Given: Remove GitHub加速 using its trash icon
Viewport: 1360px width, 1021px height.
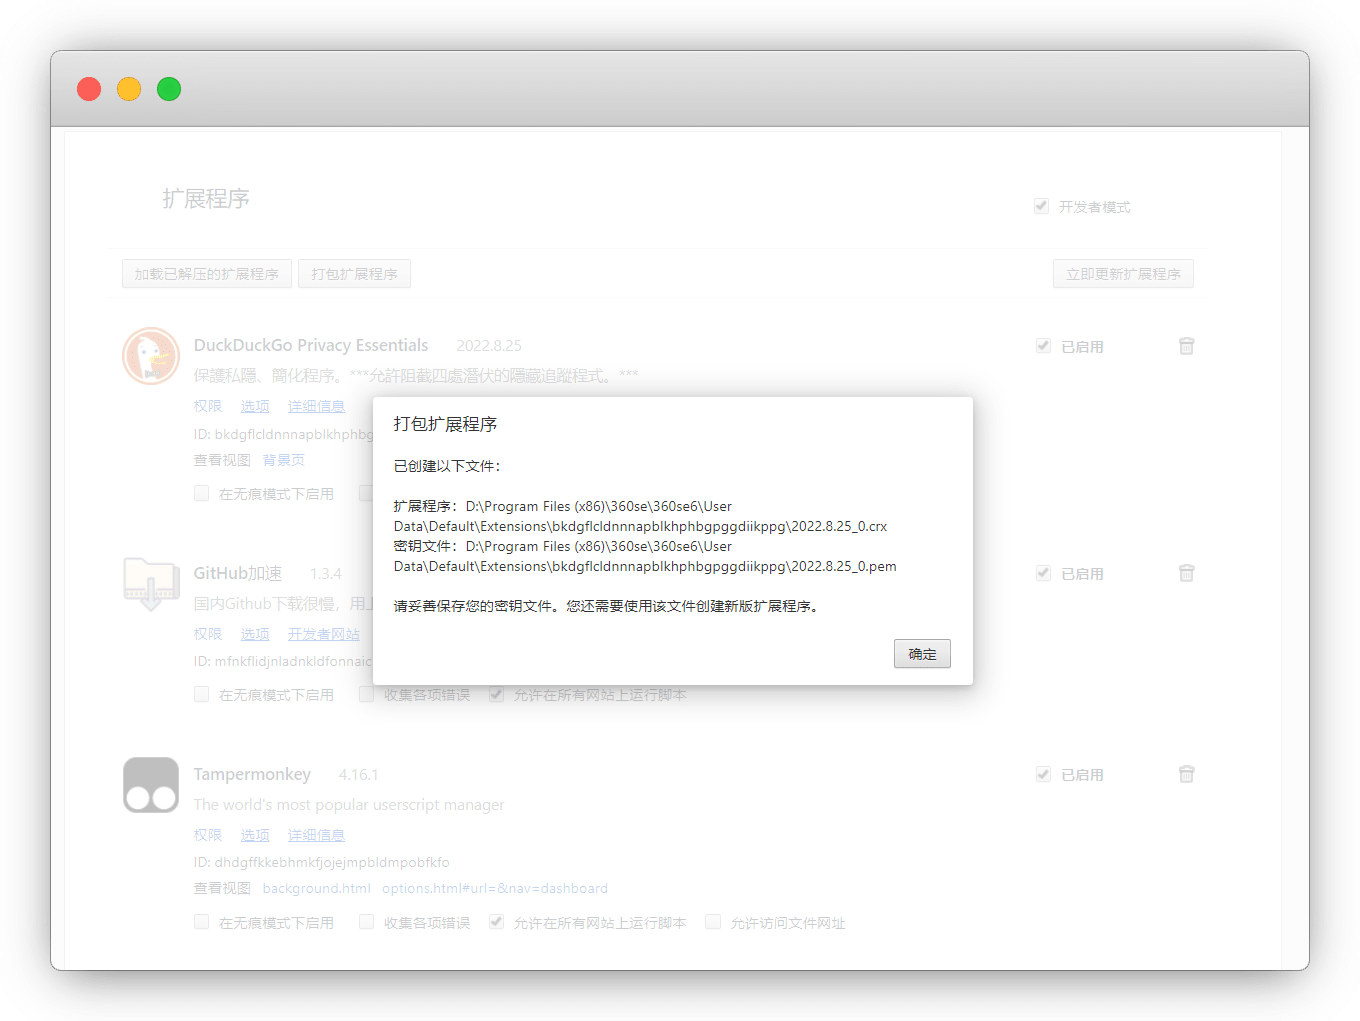Looking at the screenshot, I should [x=1186, y=573].
